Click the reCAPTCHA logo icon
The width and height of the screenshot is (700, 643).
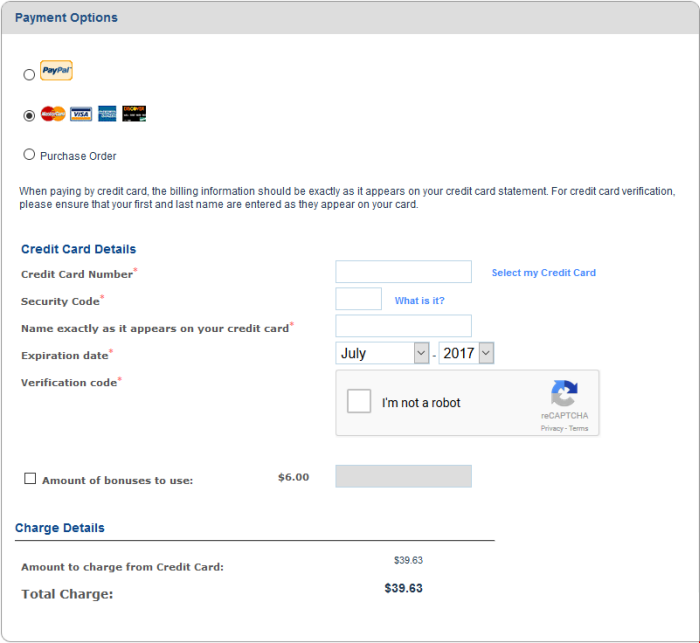pyautogui.click(x=564, y=393)
